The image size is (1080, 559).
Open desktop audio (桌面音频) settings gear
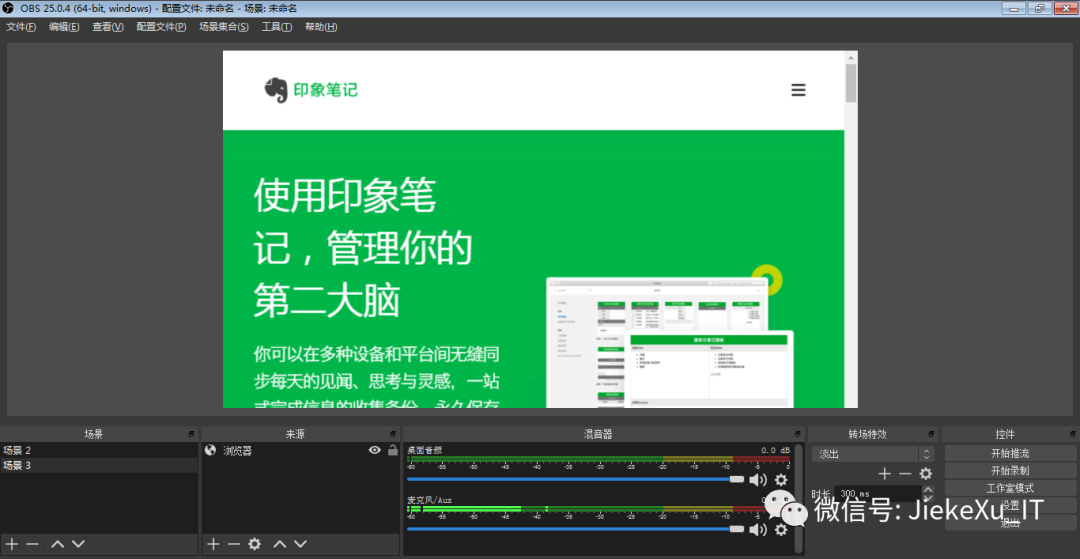click(x=781, y=480)
